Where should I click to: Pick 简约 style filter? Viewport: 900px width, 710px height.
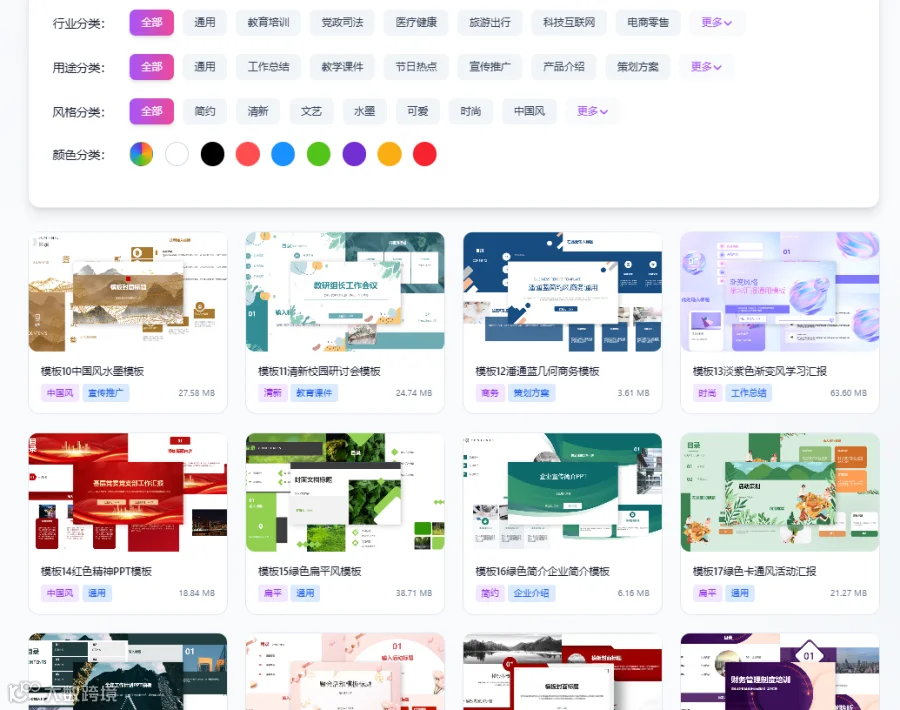[x=205, y=111]
